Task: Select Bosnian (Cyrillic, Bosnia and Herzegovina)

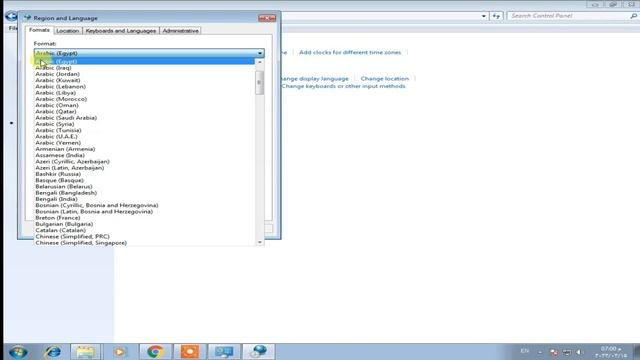Action: click(x=144, y=205)
